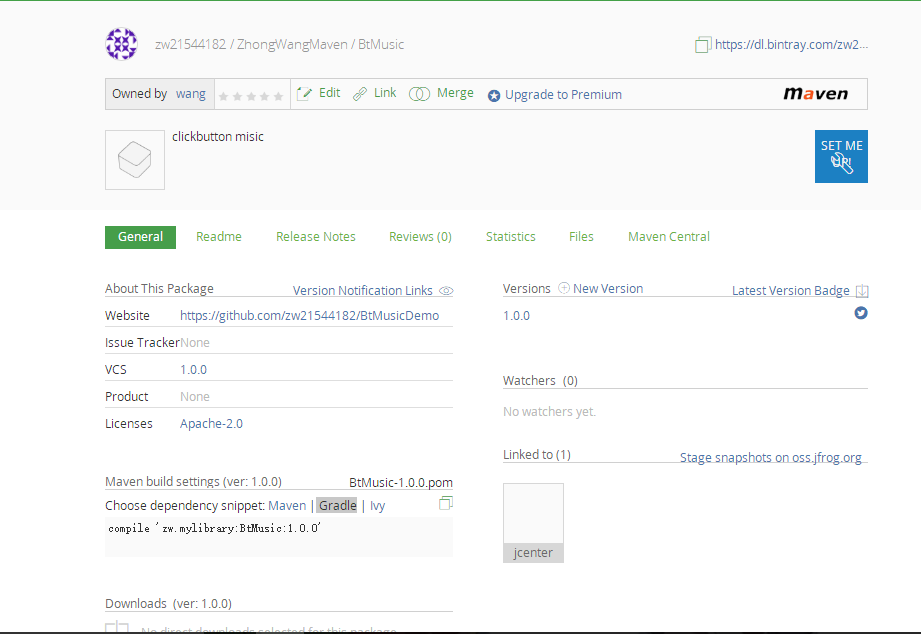Switch to the Release Notes tab
Viewport: 921px width, 634px height.
315,237
